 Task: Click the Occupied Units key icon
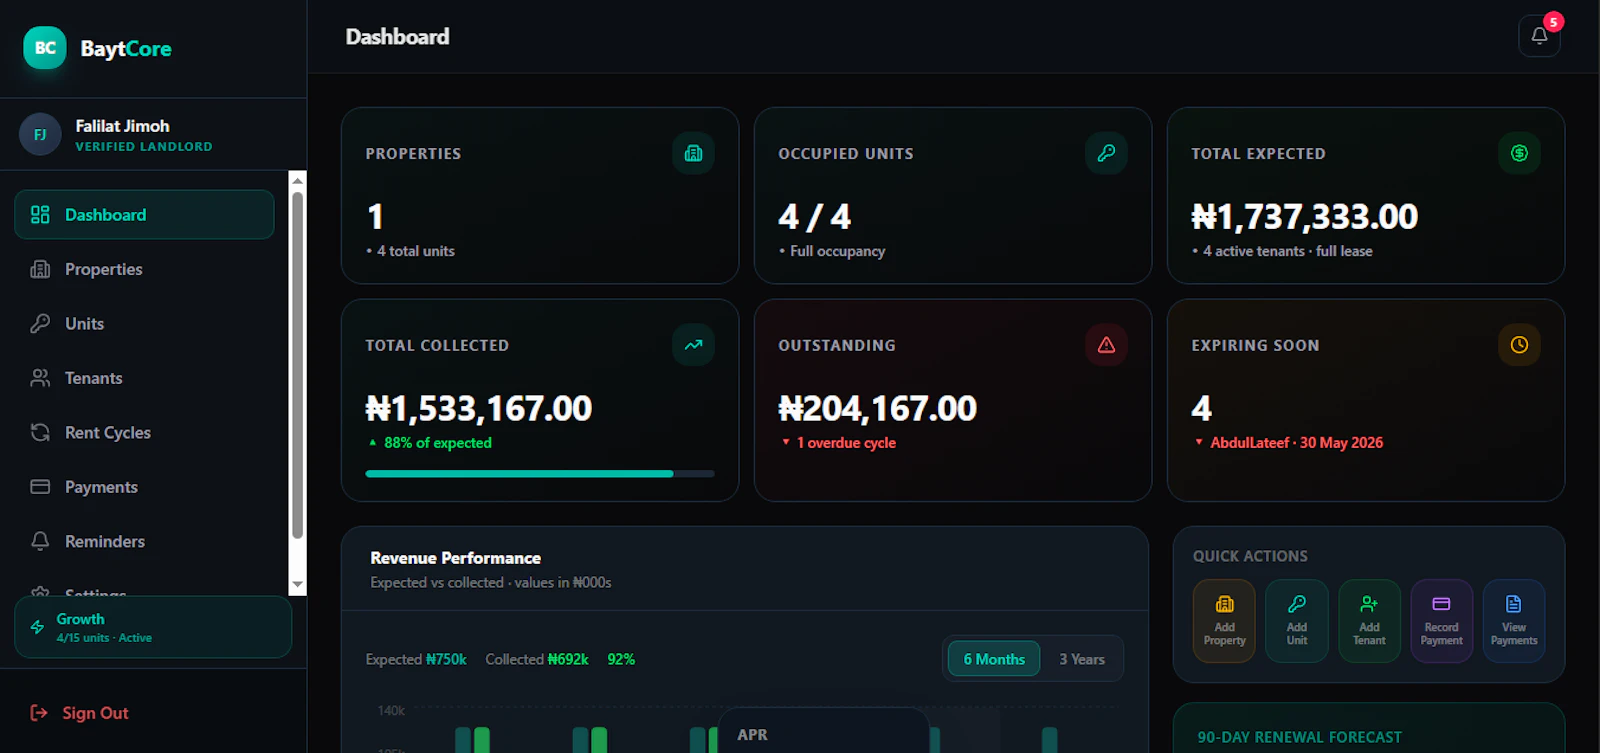(x=1106, y=153)
